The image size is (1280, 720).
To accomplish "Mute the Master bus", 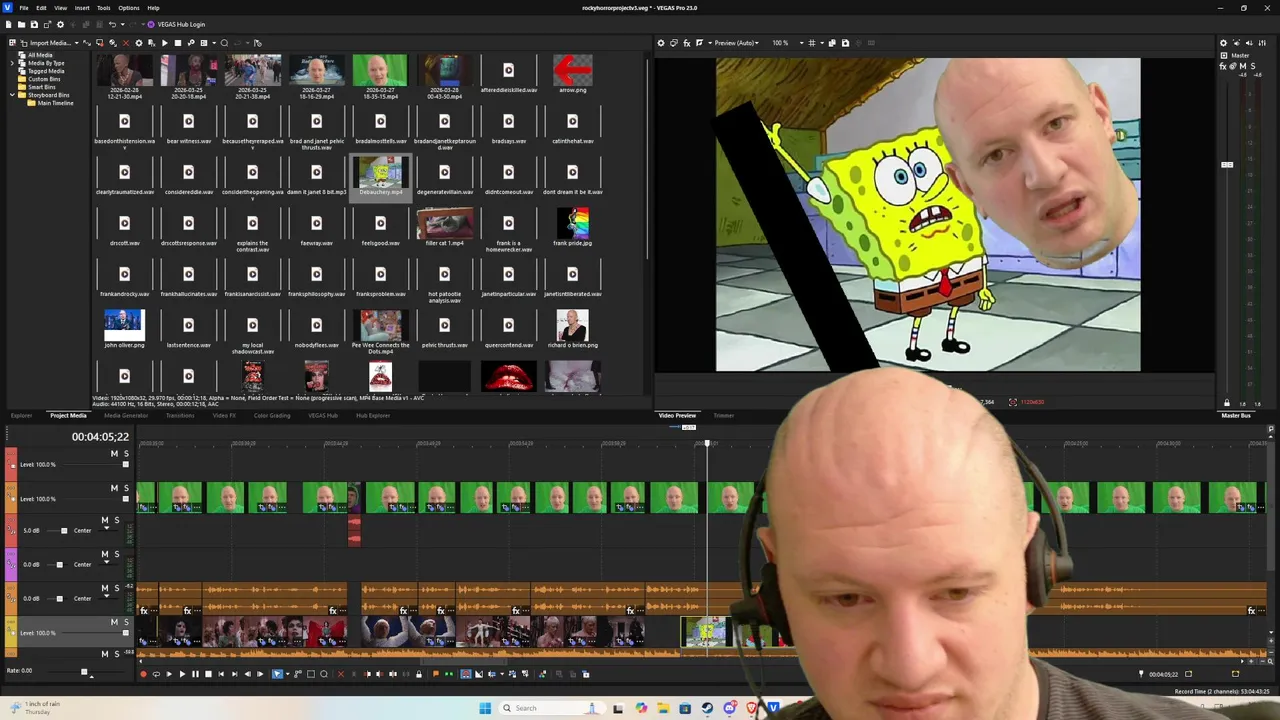I will coord(1243,66).
